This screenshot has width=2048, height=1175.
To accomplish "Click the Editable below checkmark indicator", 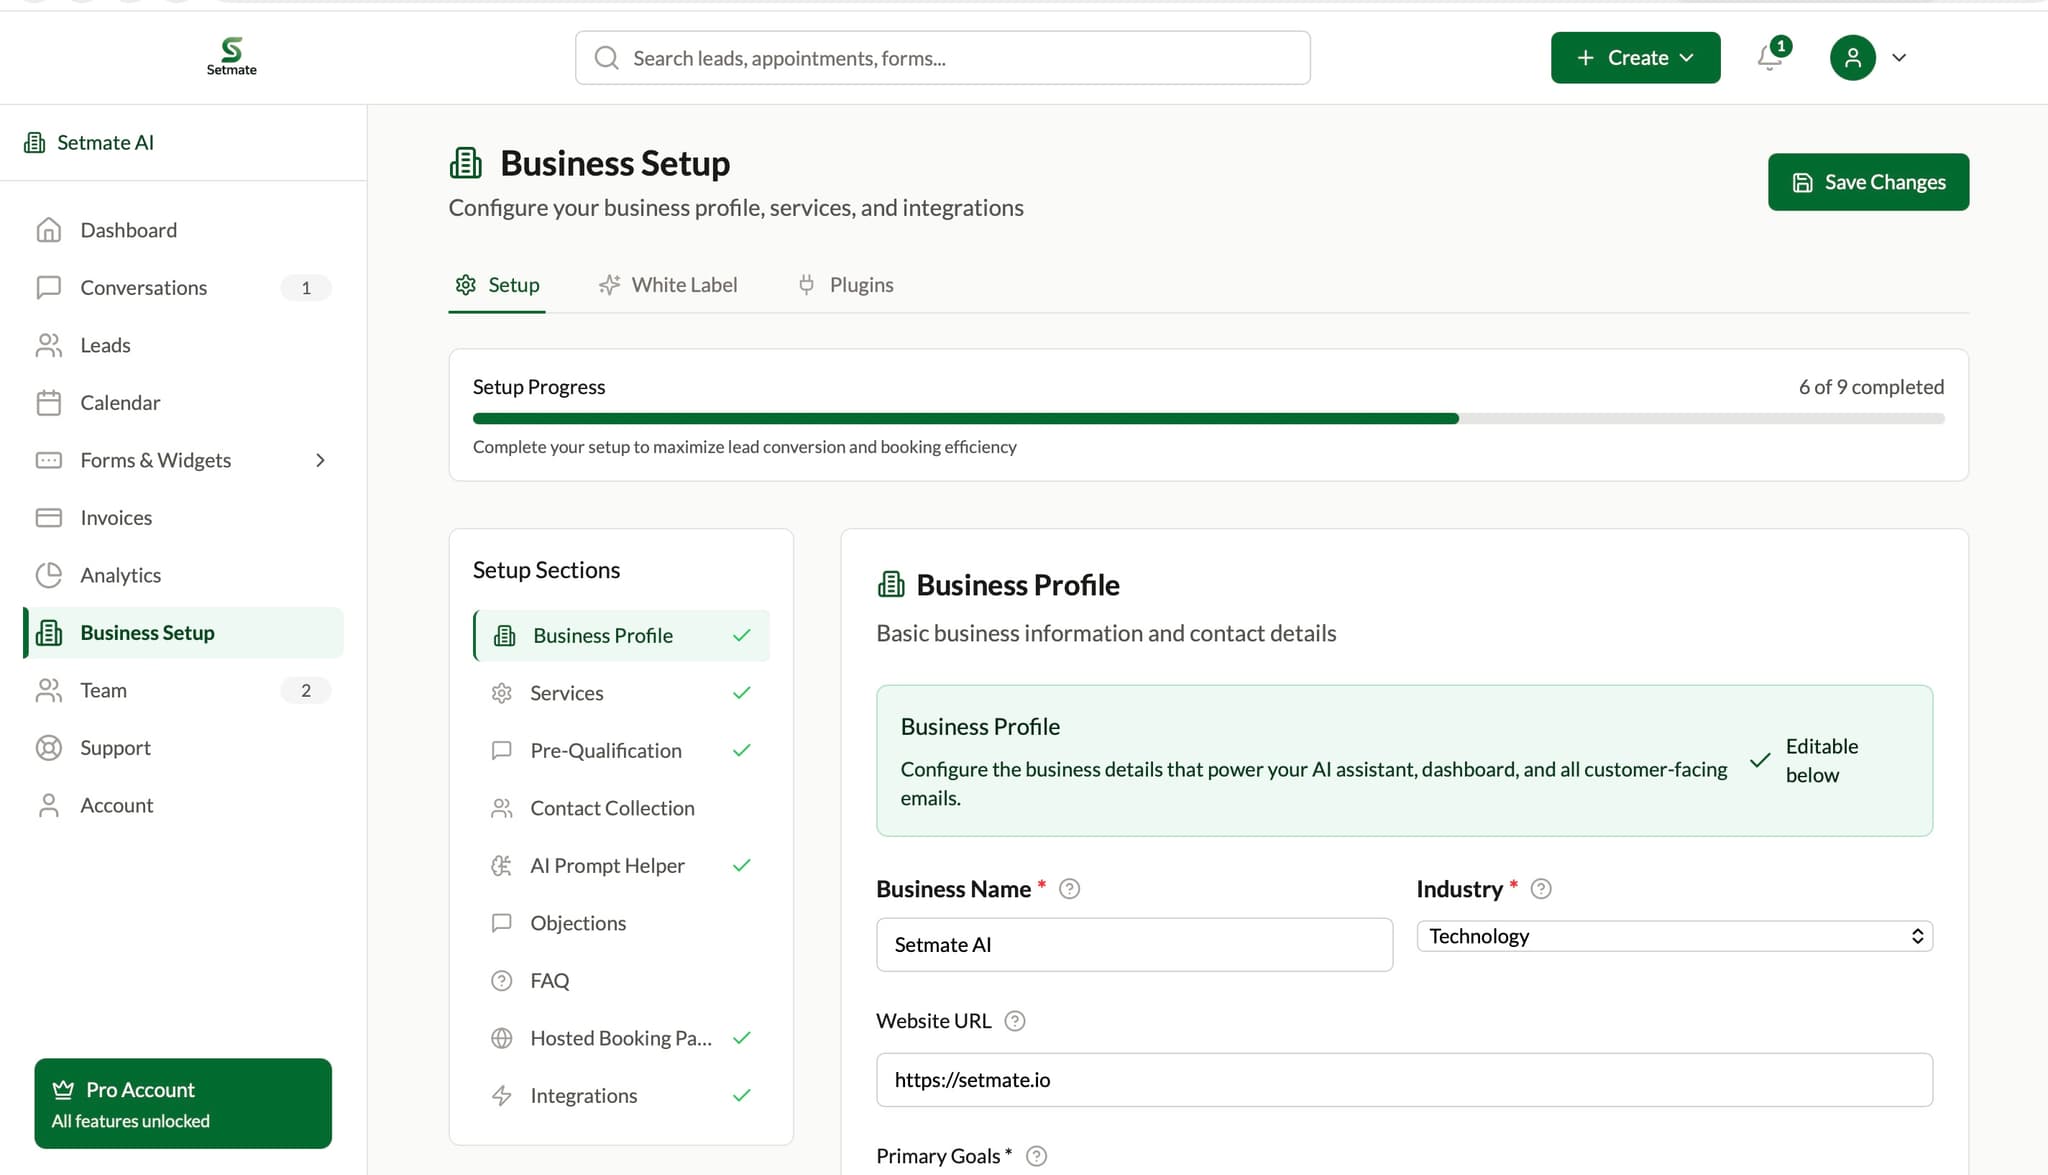I will click(x=1760, y=761).
